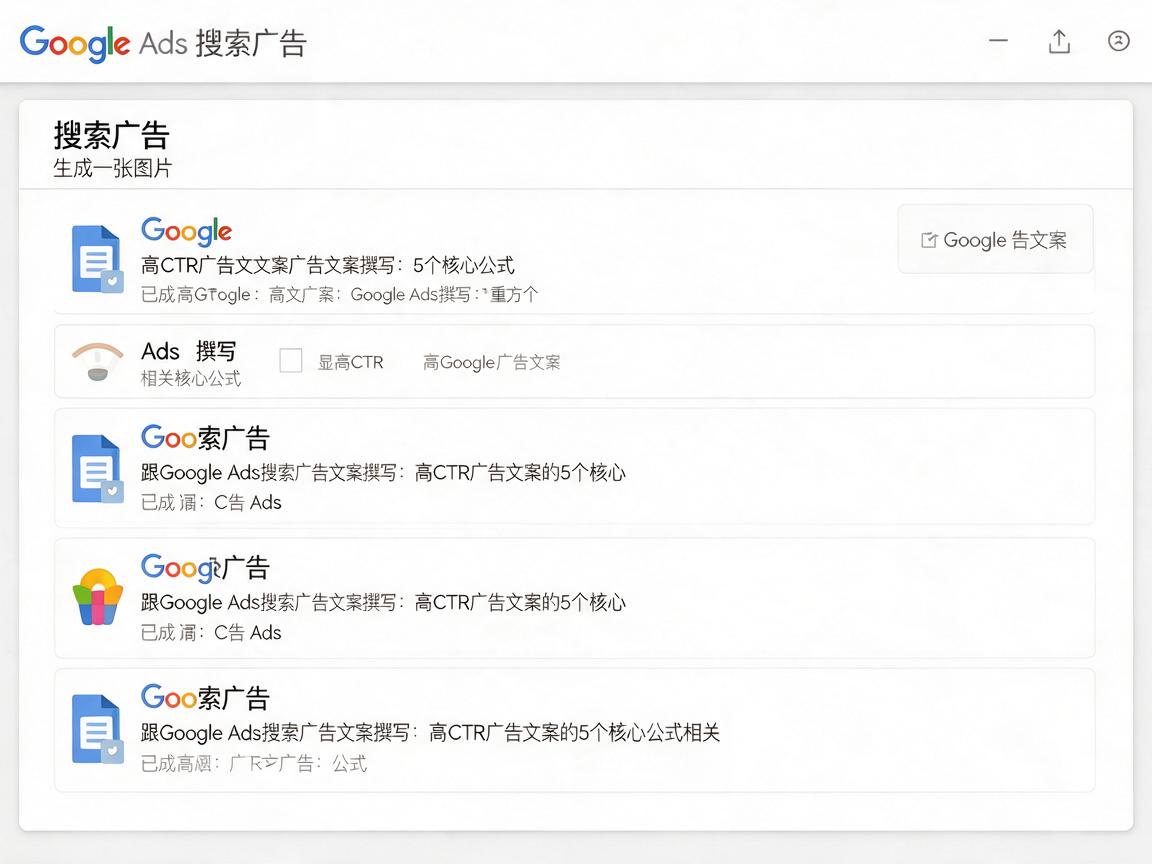Open result title ending with 核心公式相关
1152x864 pixels.
coord(431,732)
